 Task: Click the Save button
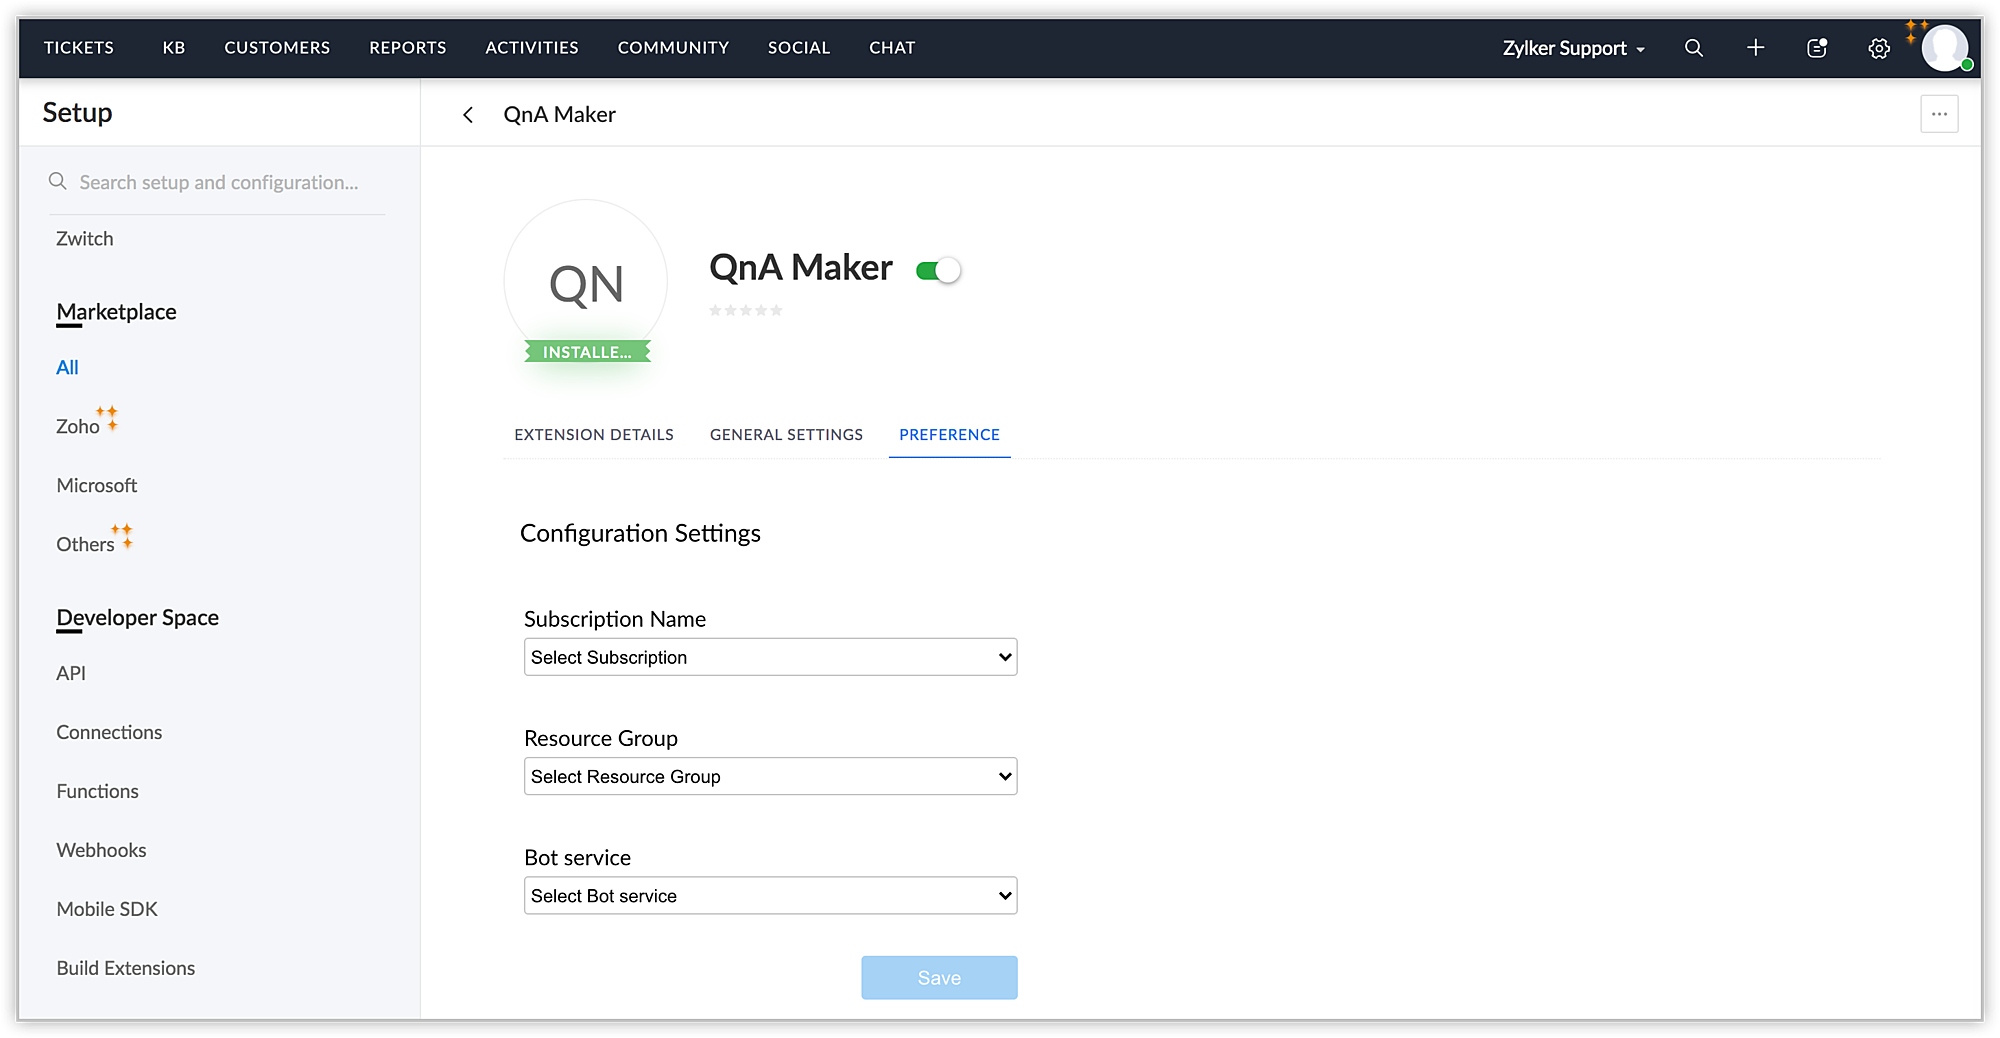click(x=939, y=978)
